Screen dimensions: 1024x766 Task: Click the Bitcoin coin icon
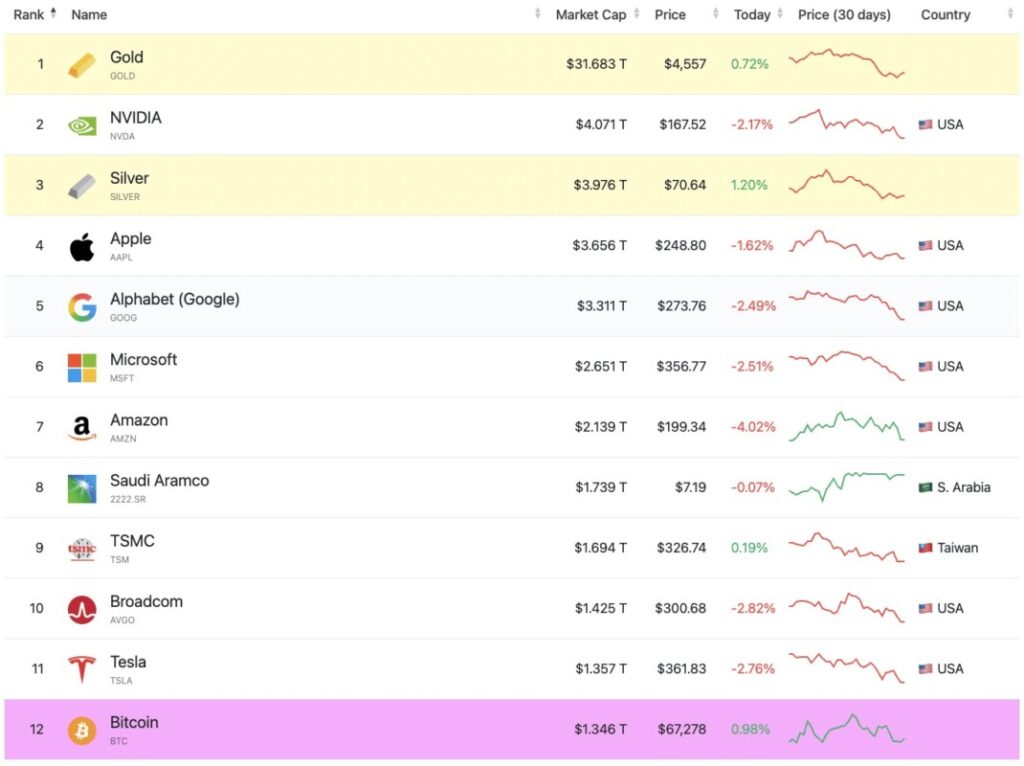[x=82, y=730]
